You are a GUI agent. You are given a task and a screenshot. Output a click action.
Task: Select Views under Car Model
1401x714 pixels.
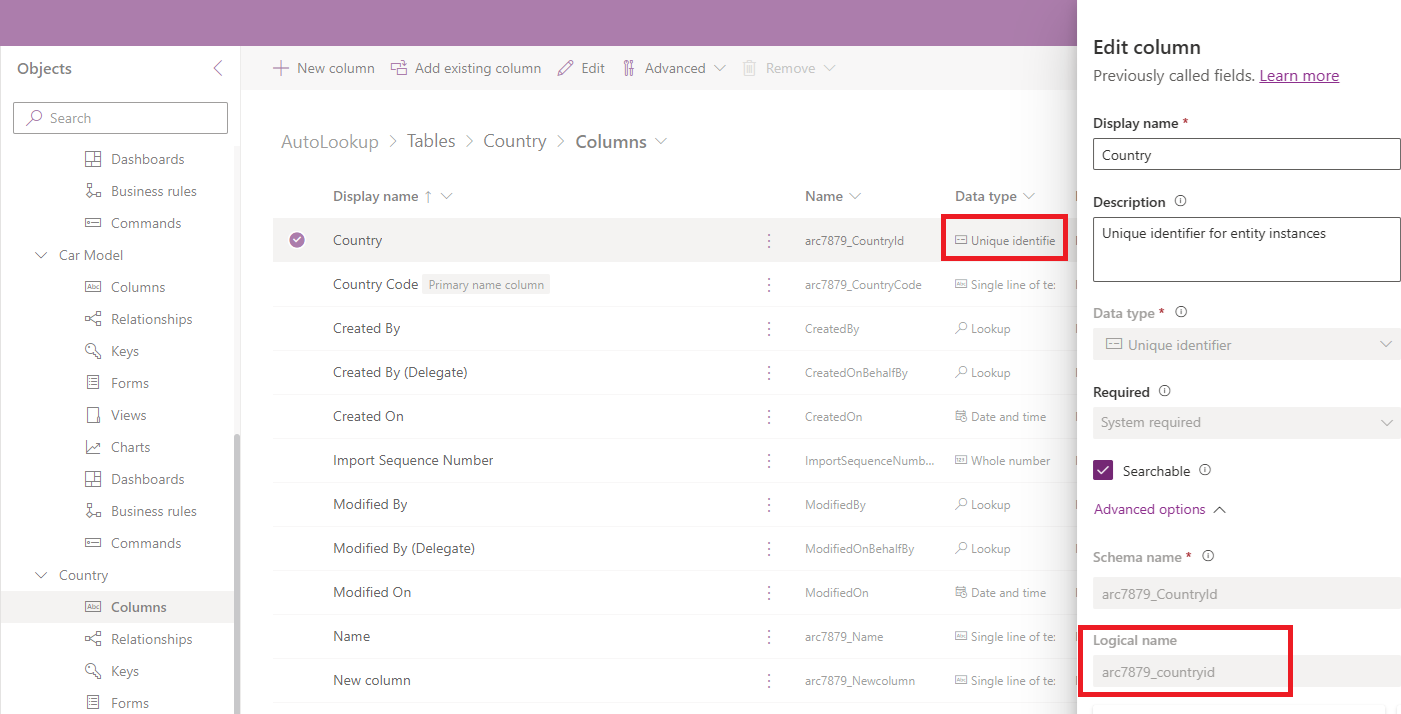128,414
